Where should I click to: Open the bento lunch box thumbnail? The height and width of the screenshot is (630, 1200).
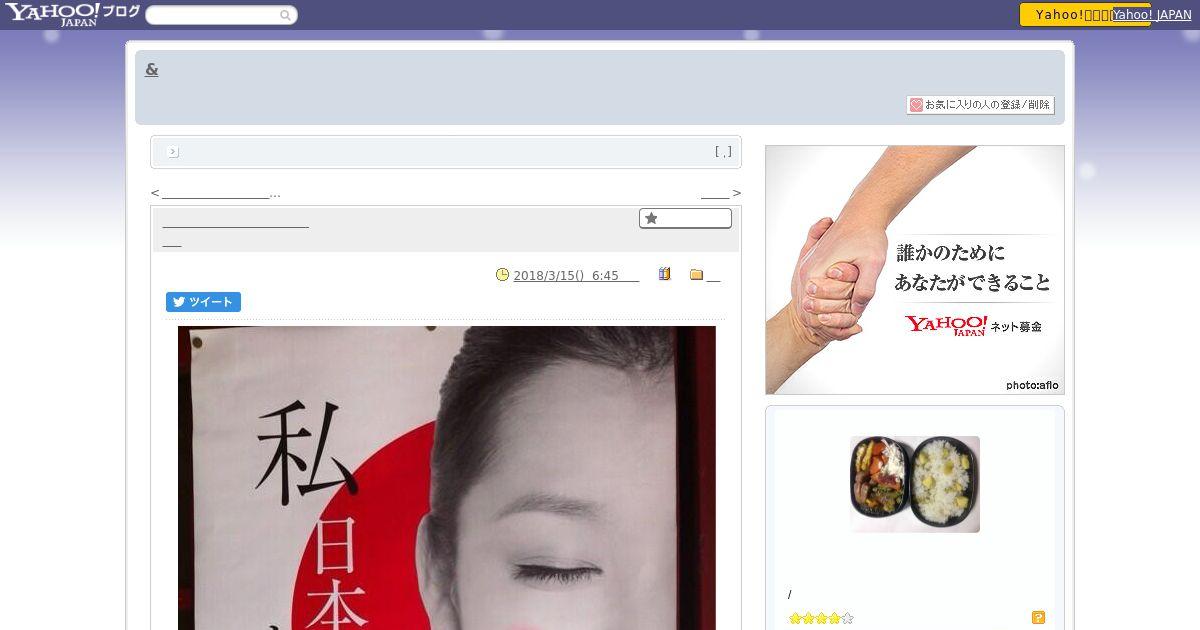click(915, 484)
